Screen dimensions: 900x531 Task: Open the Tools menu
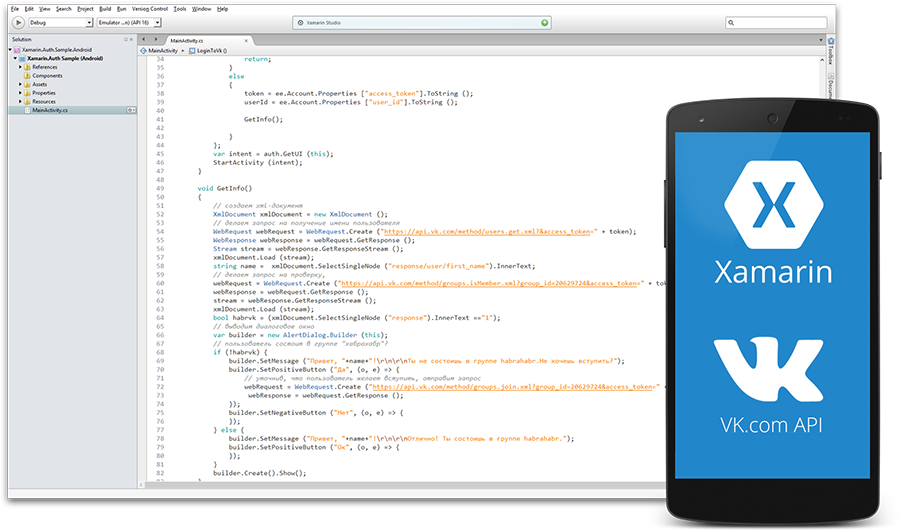point(180,9)
